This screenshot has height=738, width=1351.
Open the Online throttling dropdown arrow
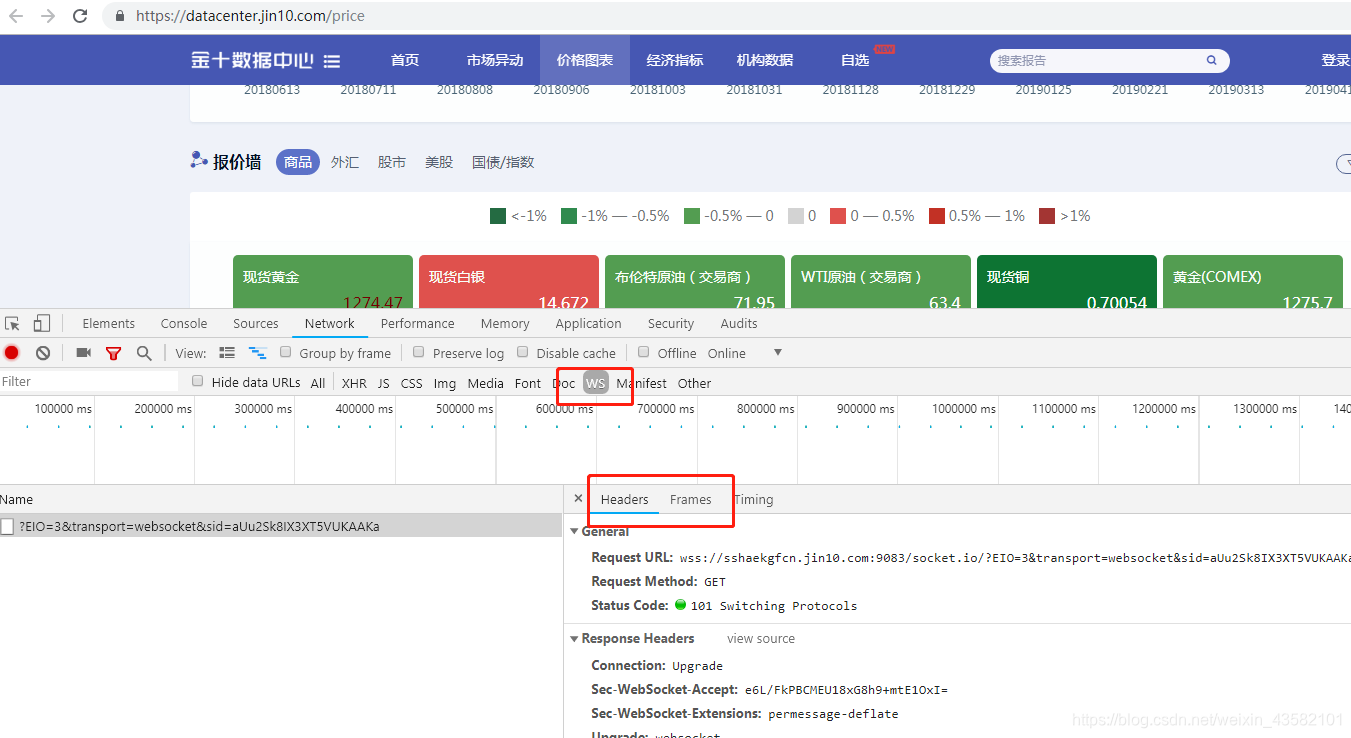pos(777,352)
